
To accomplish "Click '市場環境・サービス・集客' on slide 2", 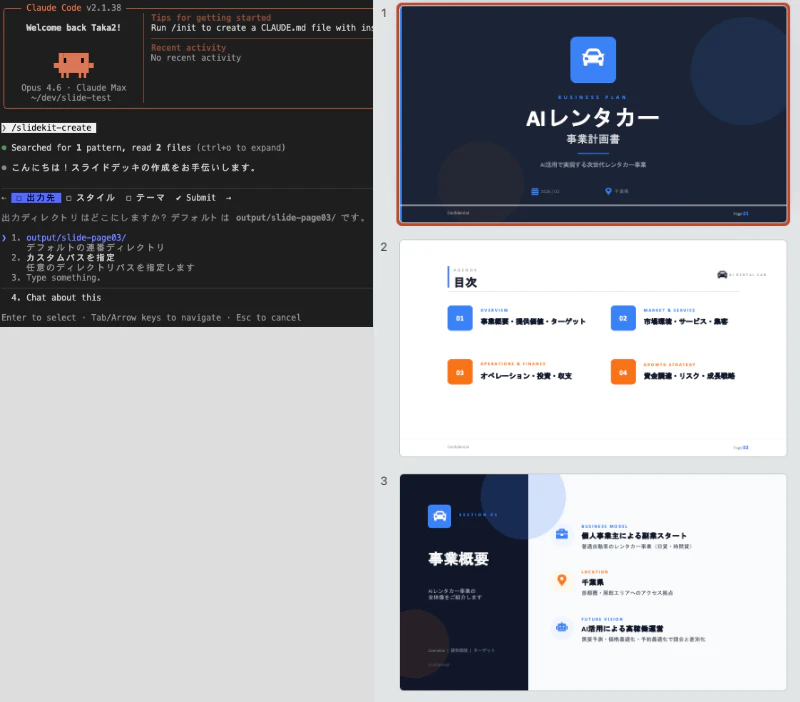I will 686,321.
